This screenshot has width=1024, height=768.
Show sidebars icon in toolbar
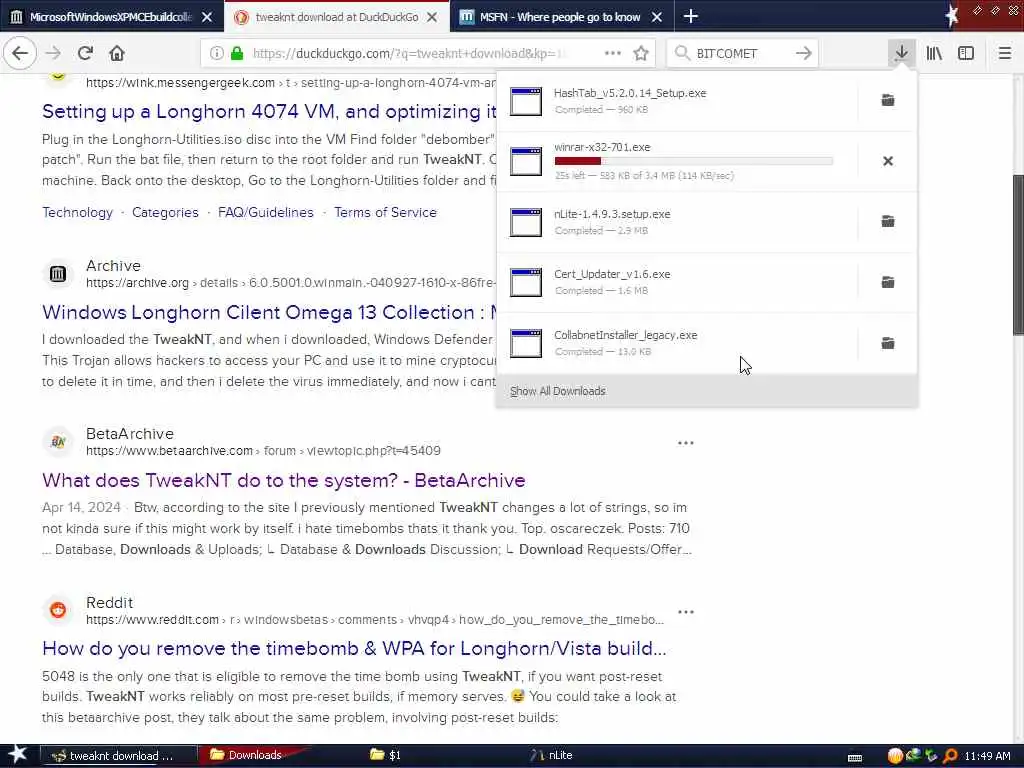click(966, 53)
